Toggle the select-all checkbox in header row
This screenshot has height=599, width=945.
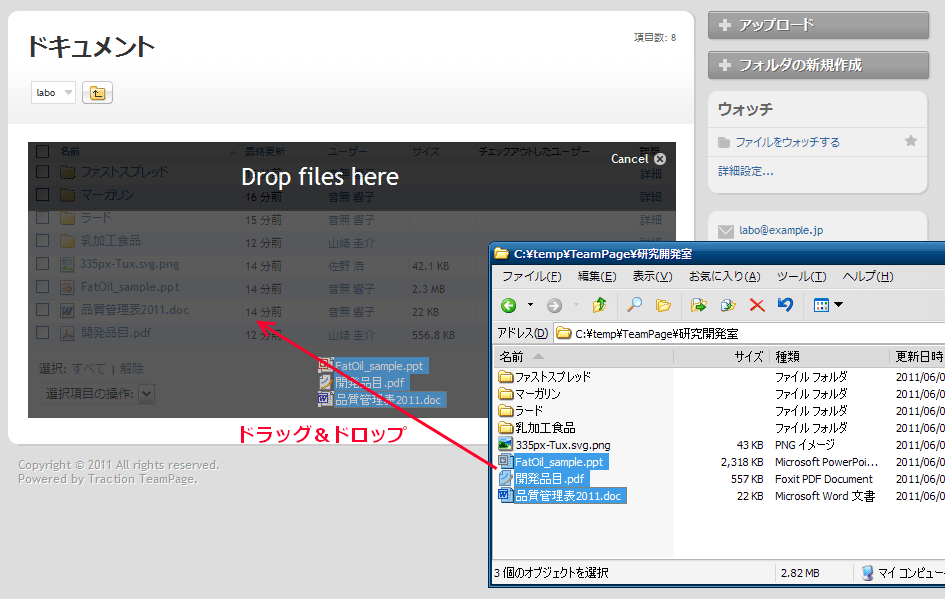point(42,151)
